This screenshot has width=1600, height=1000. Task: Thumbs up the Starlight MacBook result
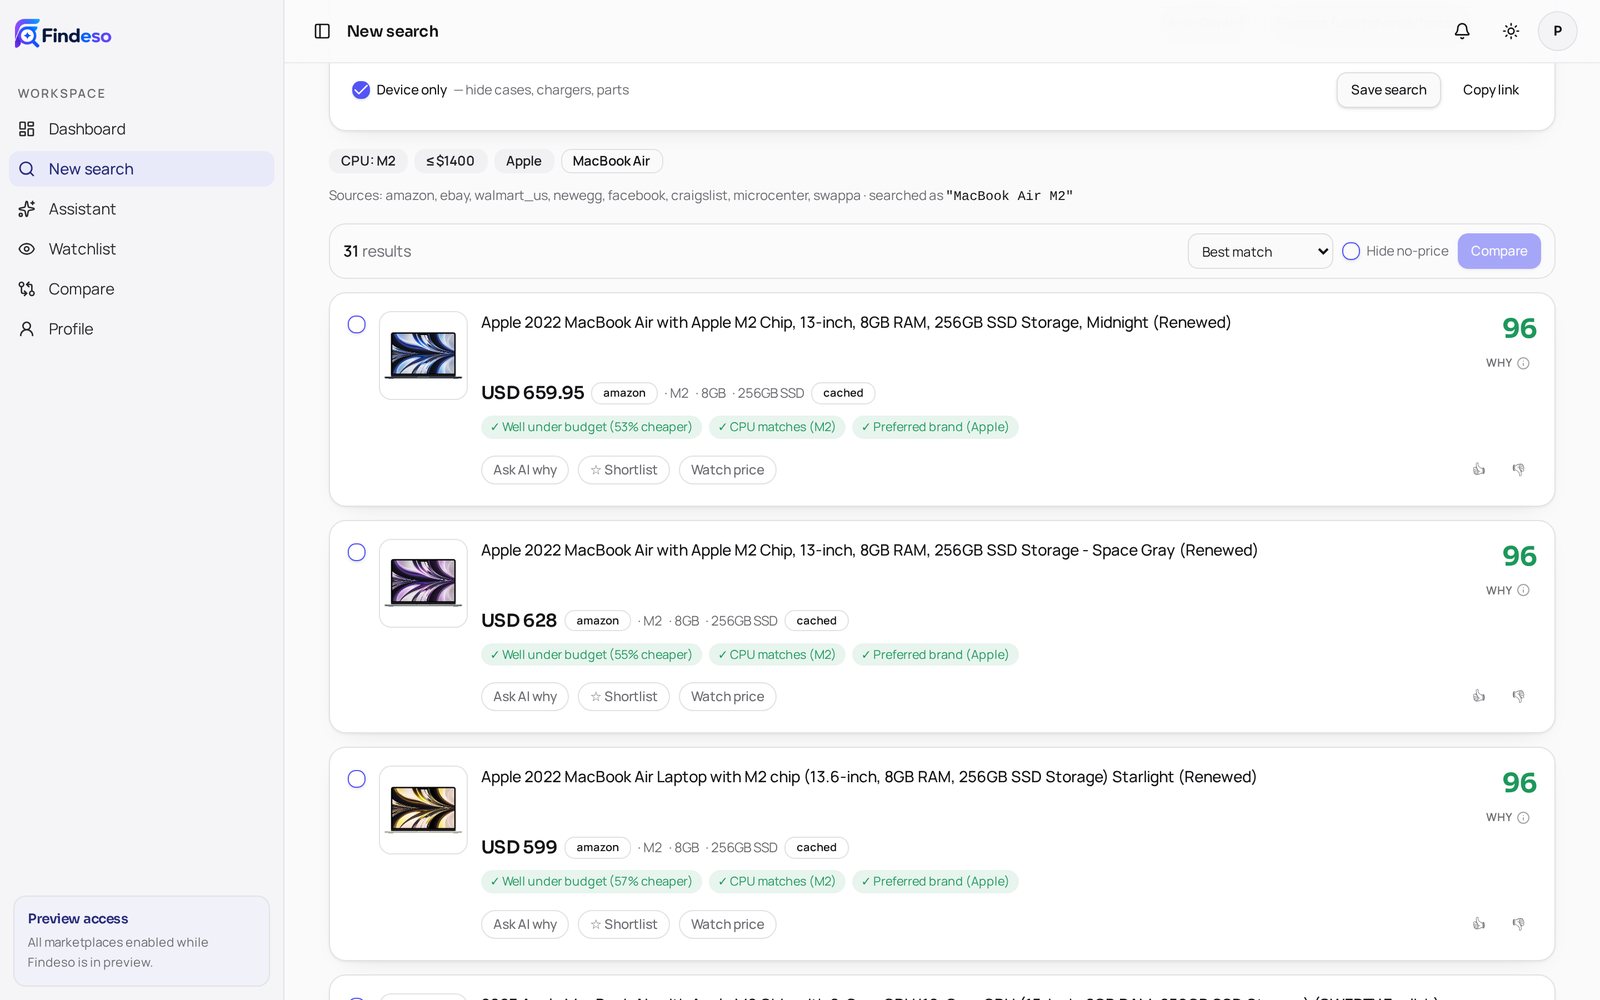coord(1479,924)
